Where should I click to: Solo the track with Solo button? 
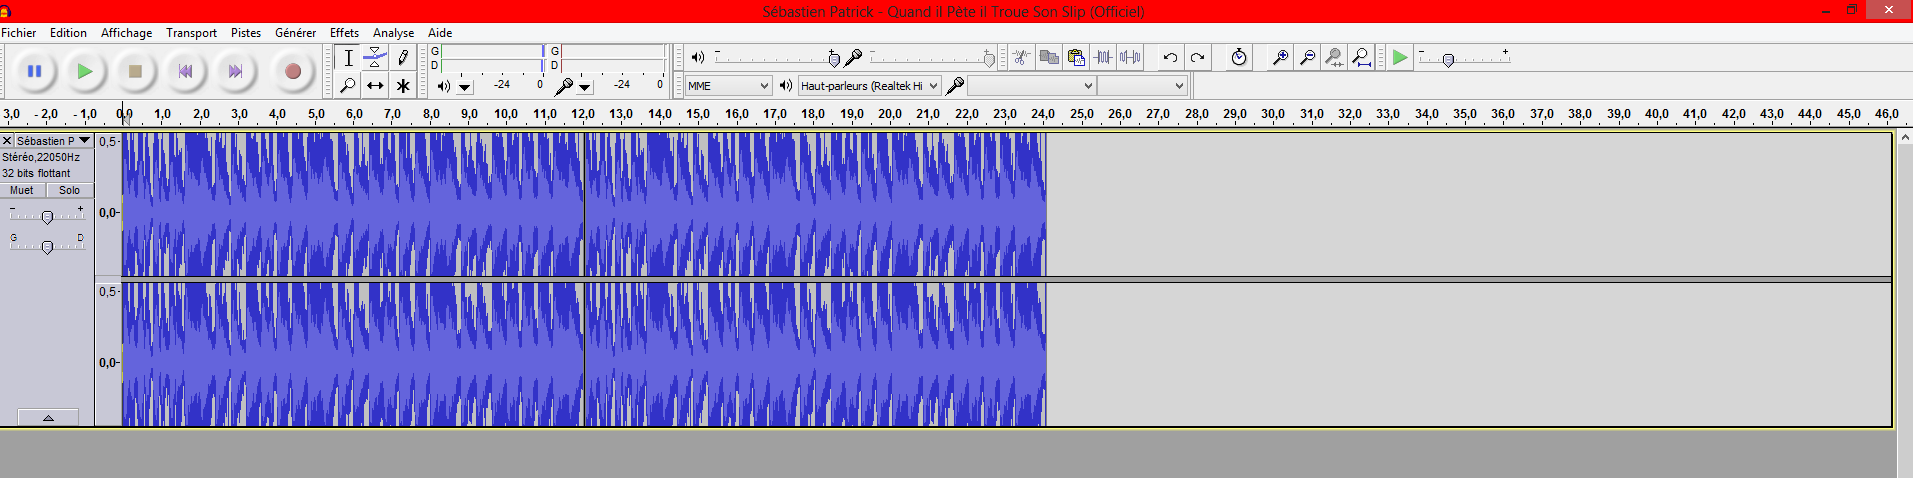pyautogui.click(x=69, y=190)
